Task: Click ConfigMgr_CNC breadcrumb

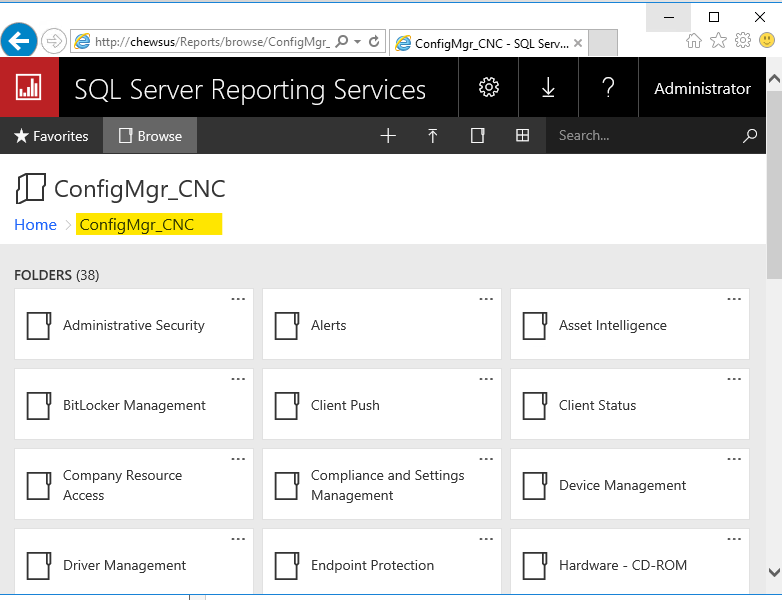Action: pyautogui.click(x=137, y=224)
